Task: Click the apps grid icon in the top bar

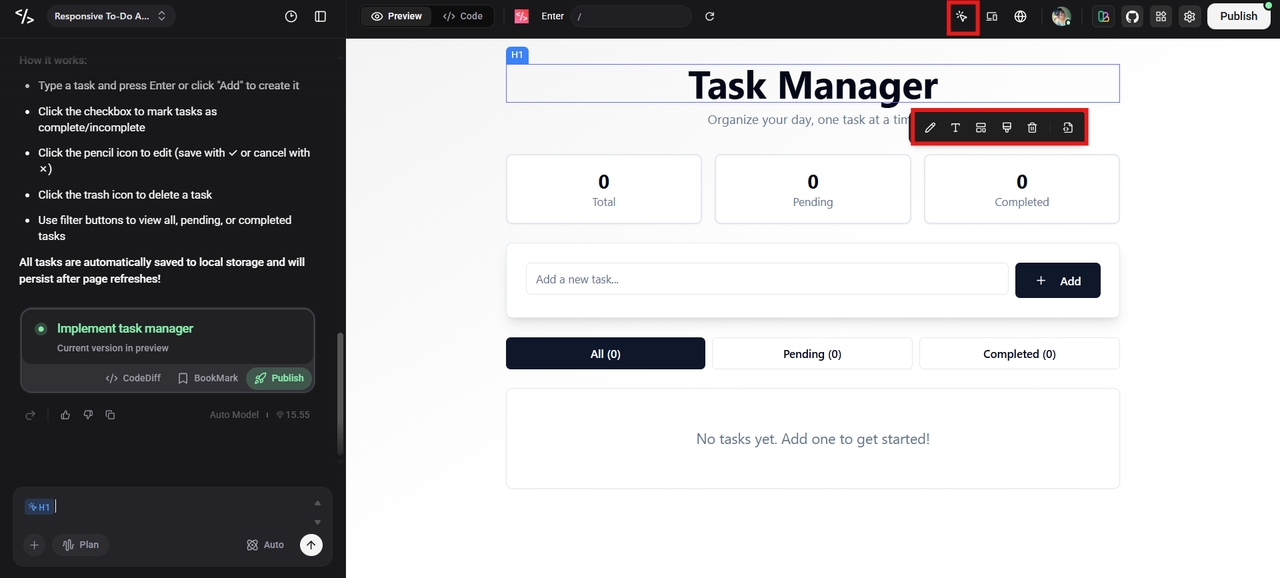Action: pos(1161,16)
